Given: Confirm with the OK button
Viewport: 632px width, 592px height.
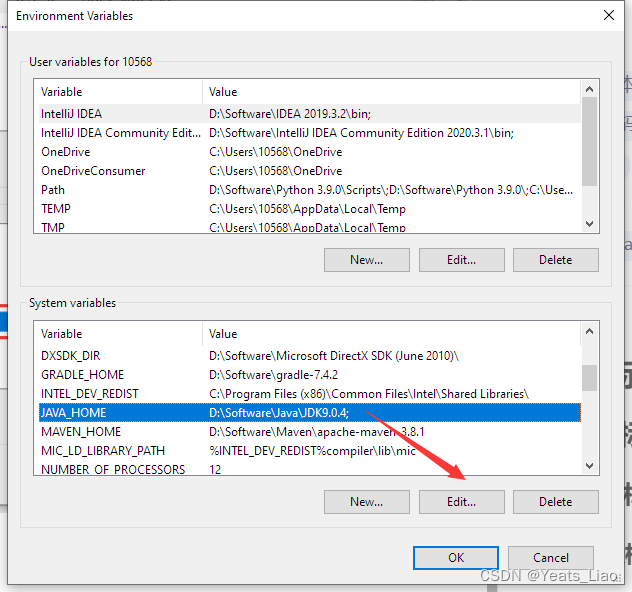Looking at the screenshot, I should tap(456, 558).
